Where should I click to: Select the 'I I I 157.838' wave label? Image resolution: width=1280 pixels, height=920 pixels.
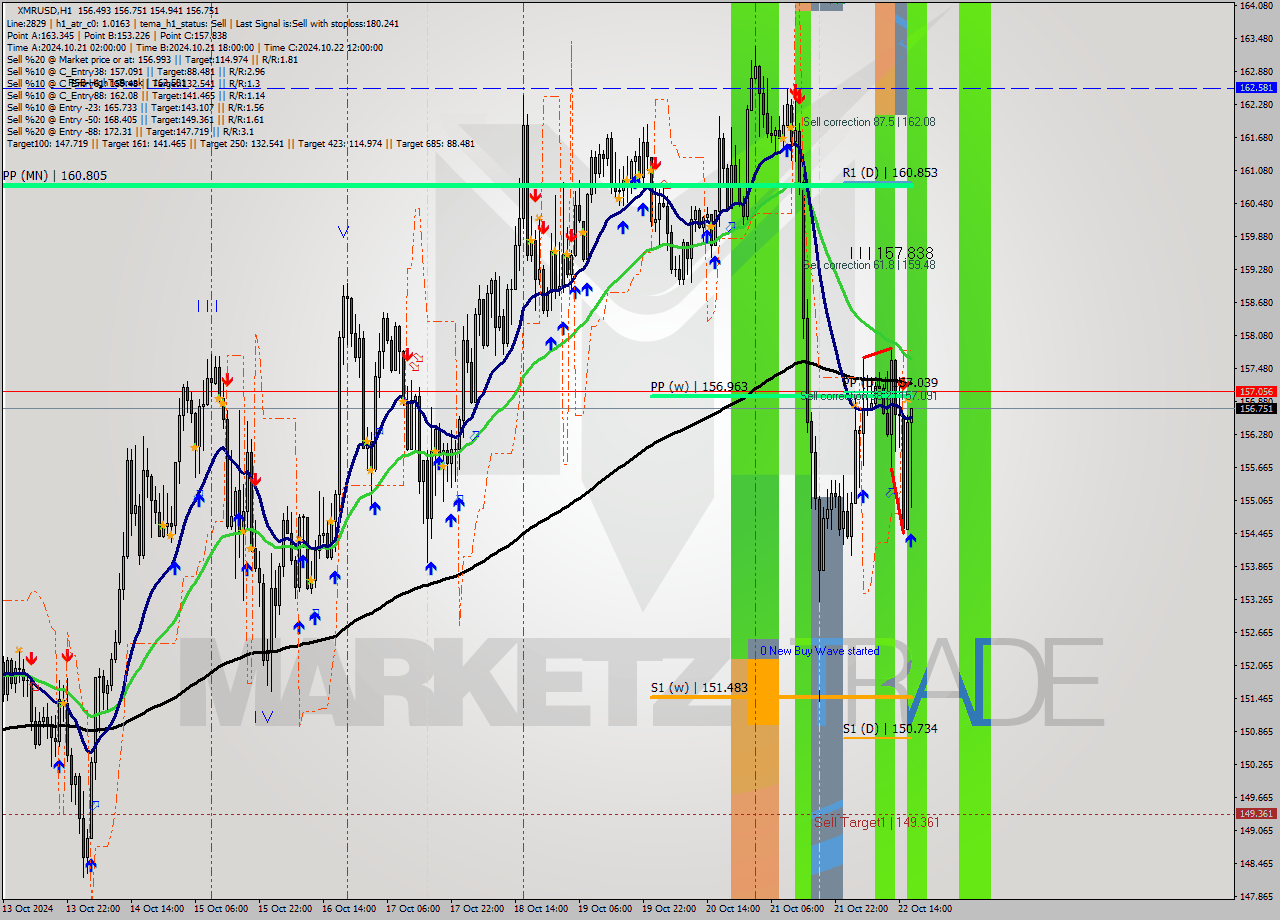click(x=891, y=253)
